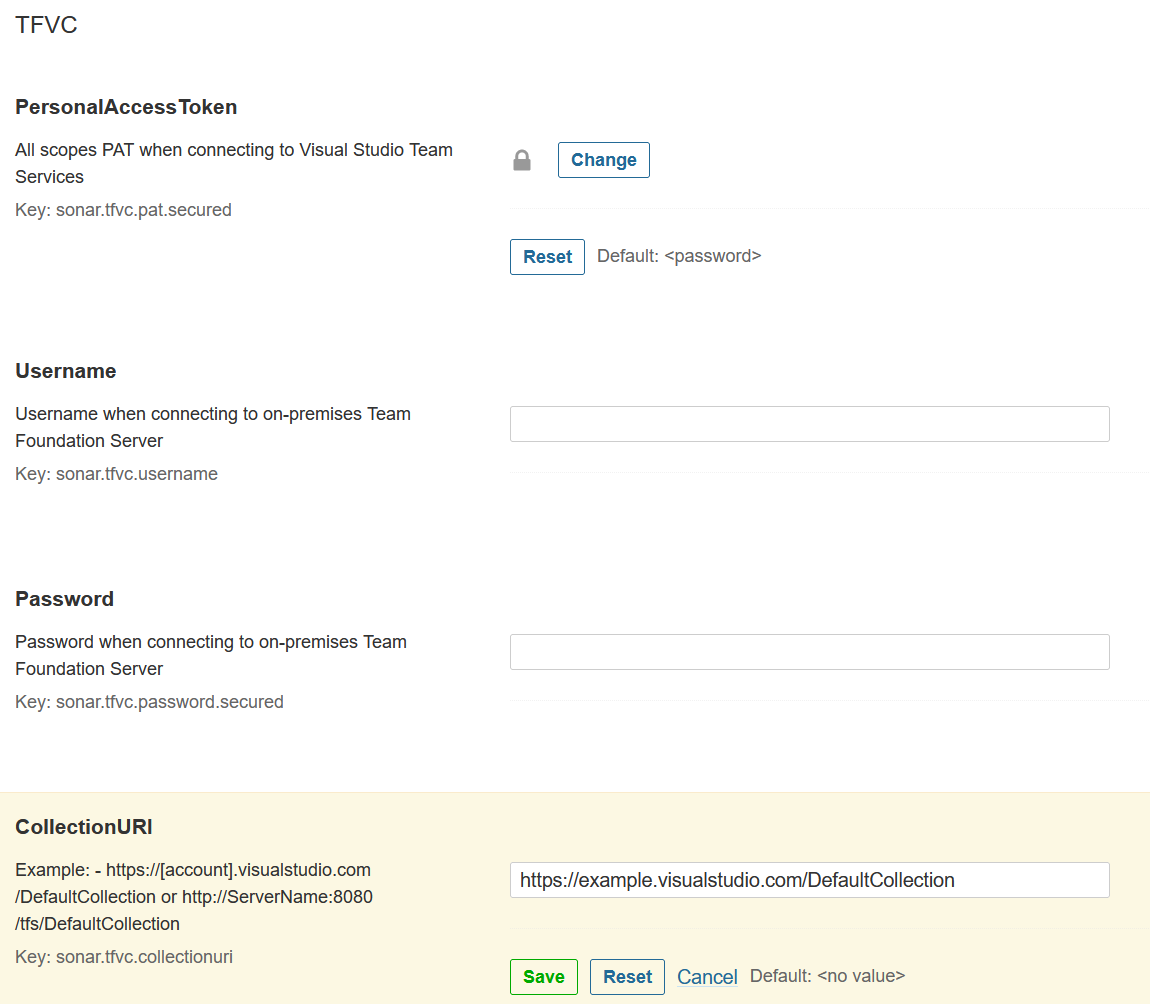Click the PersonalAccessToken section title
The image size is (1150, 1004).
(x=126, y=107)
